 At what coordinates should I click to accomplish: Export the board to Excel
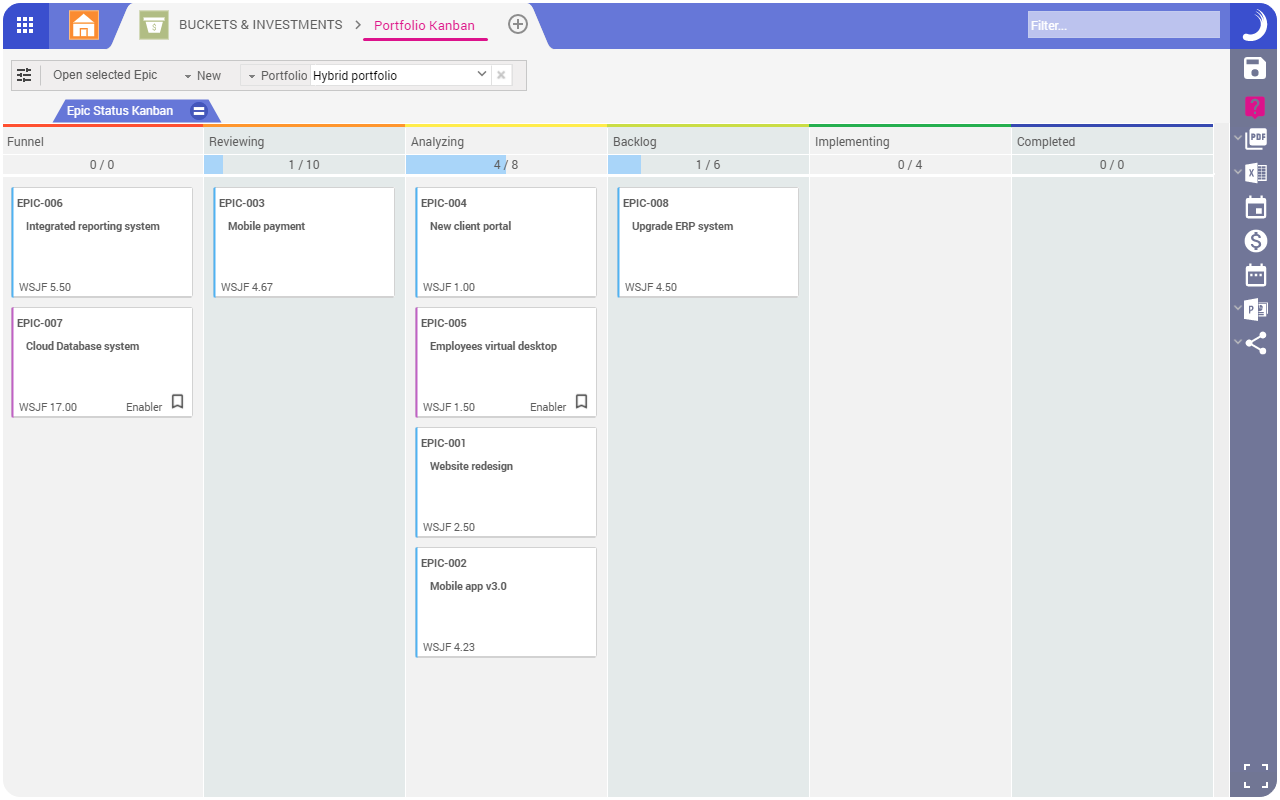(1255, 173)
